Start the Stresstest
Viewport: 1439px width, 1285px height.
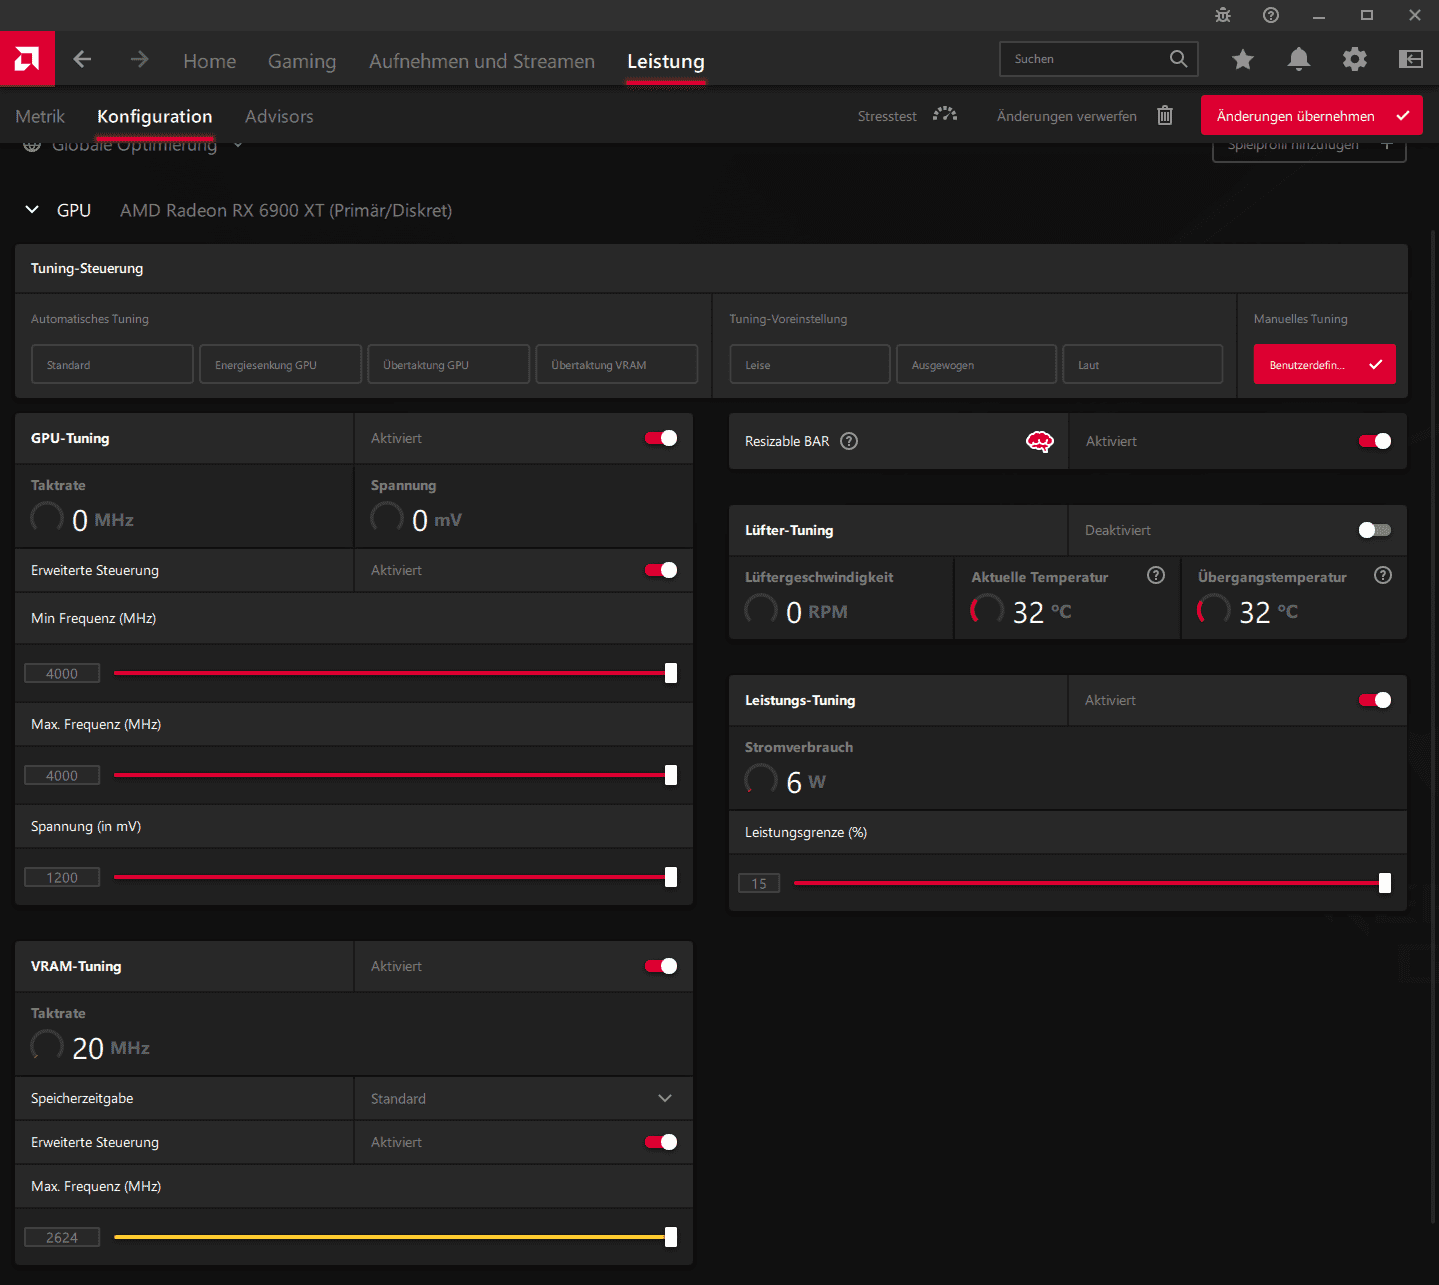(x=887, y=116)
